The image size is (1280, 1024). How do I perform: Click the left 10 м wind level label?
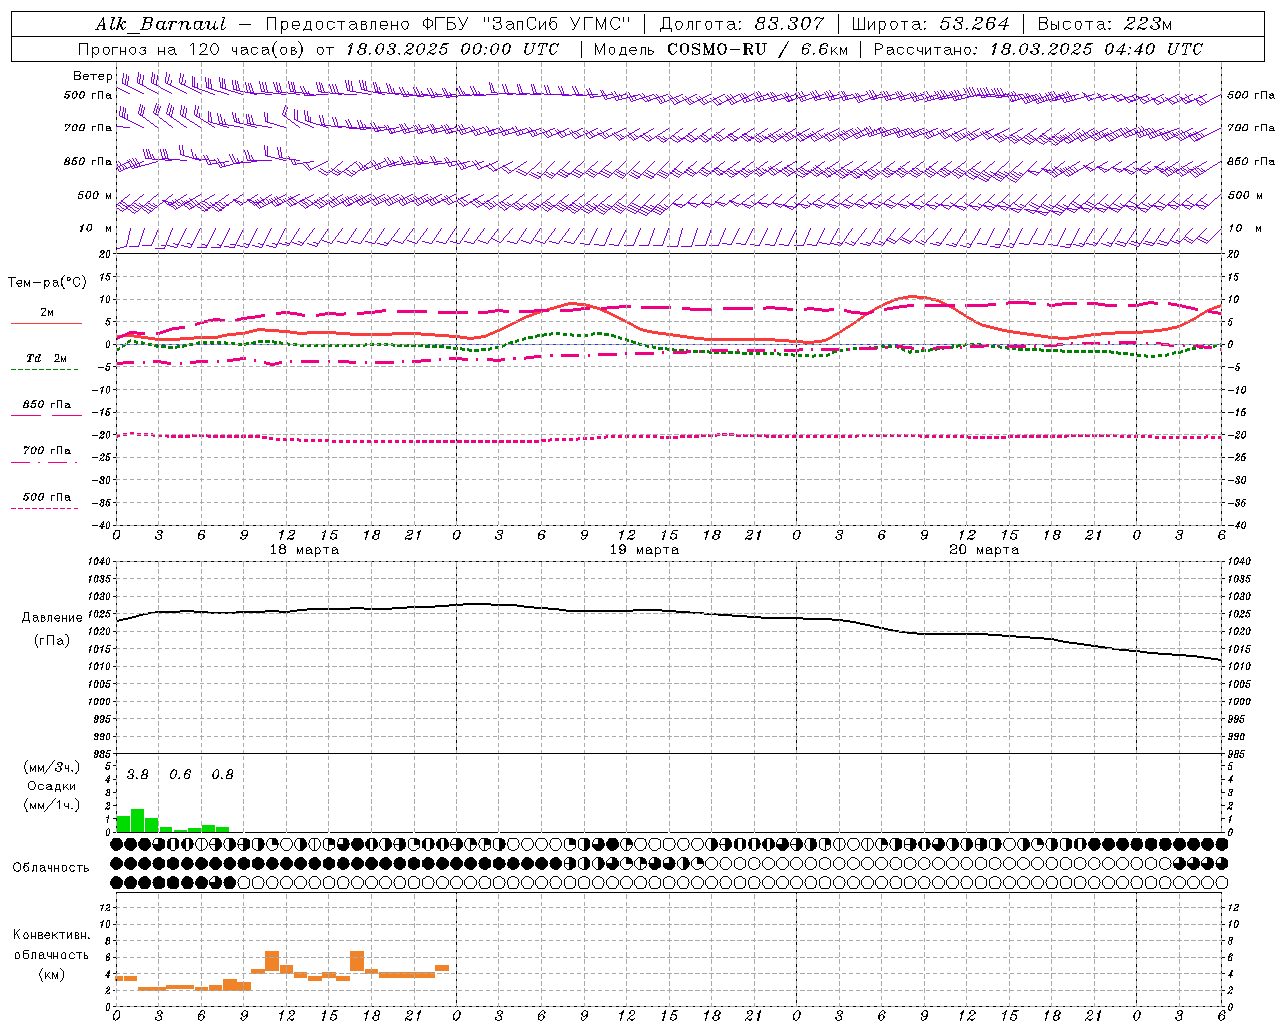click(96, 228)
